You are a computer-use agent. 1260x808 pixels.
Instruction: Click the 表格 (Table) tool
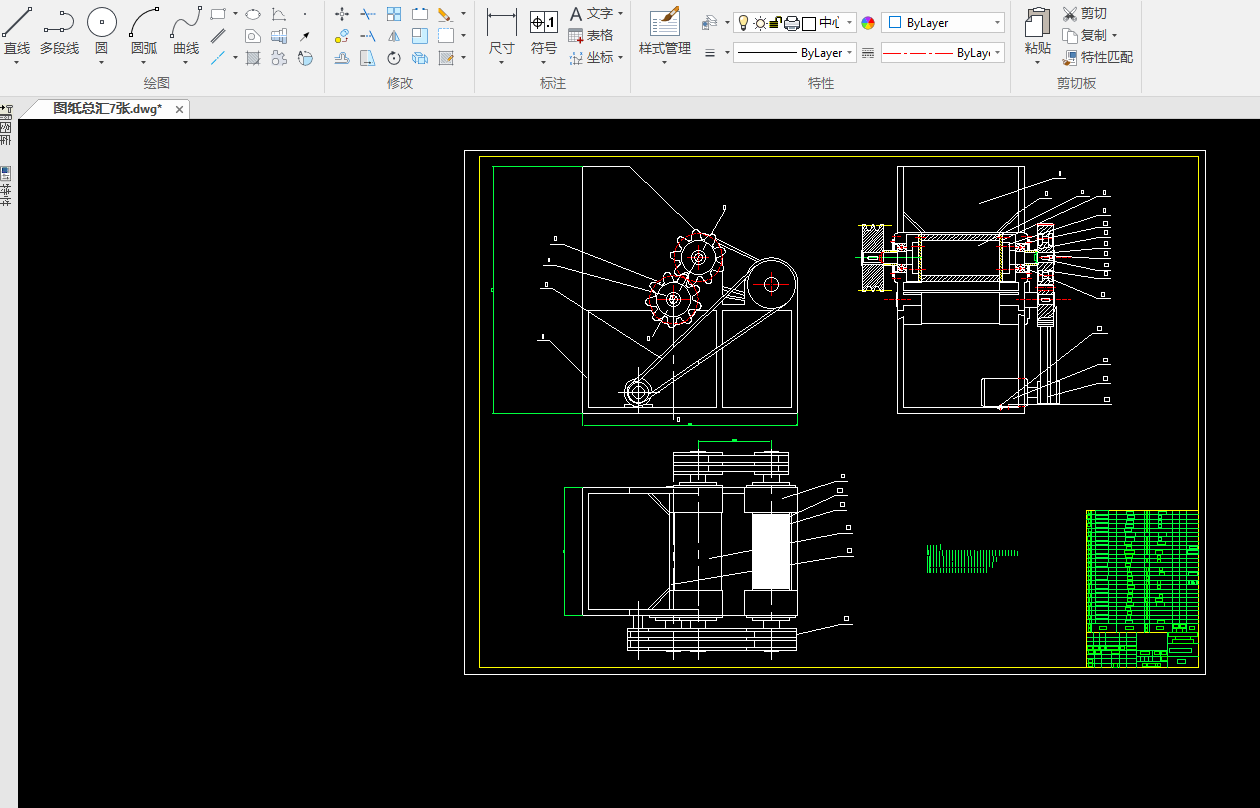[591, 36]
